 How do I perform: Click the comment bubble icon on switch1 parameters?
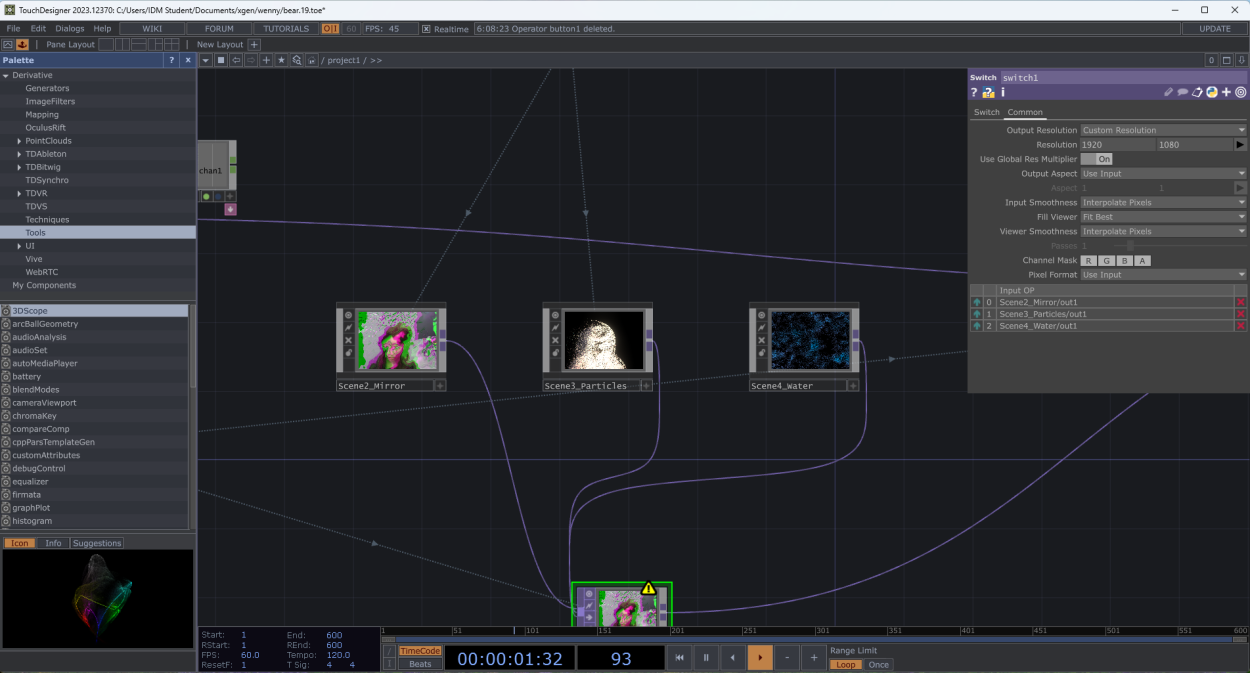coord(1182,92)
